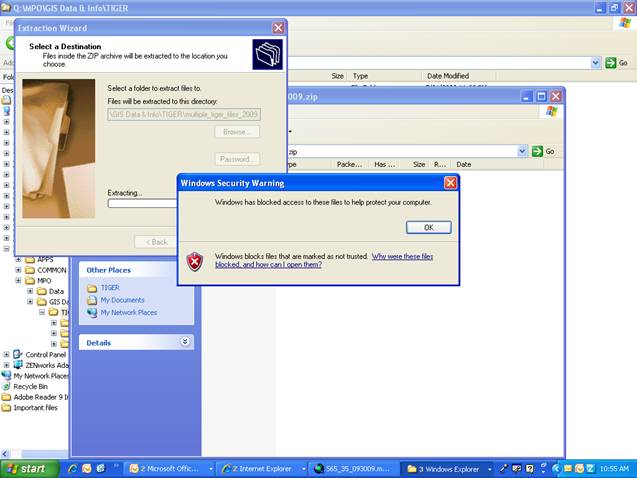Select Important files folder in the tree
Screen dimensions: 637x478
coord(35,407)
